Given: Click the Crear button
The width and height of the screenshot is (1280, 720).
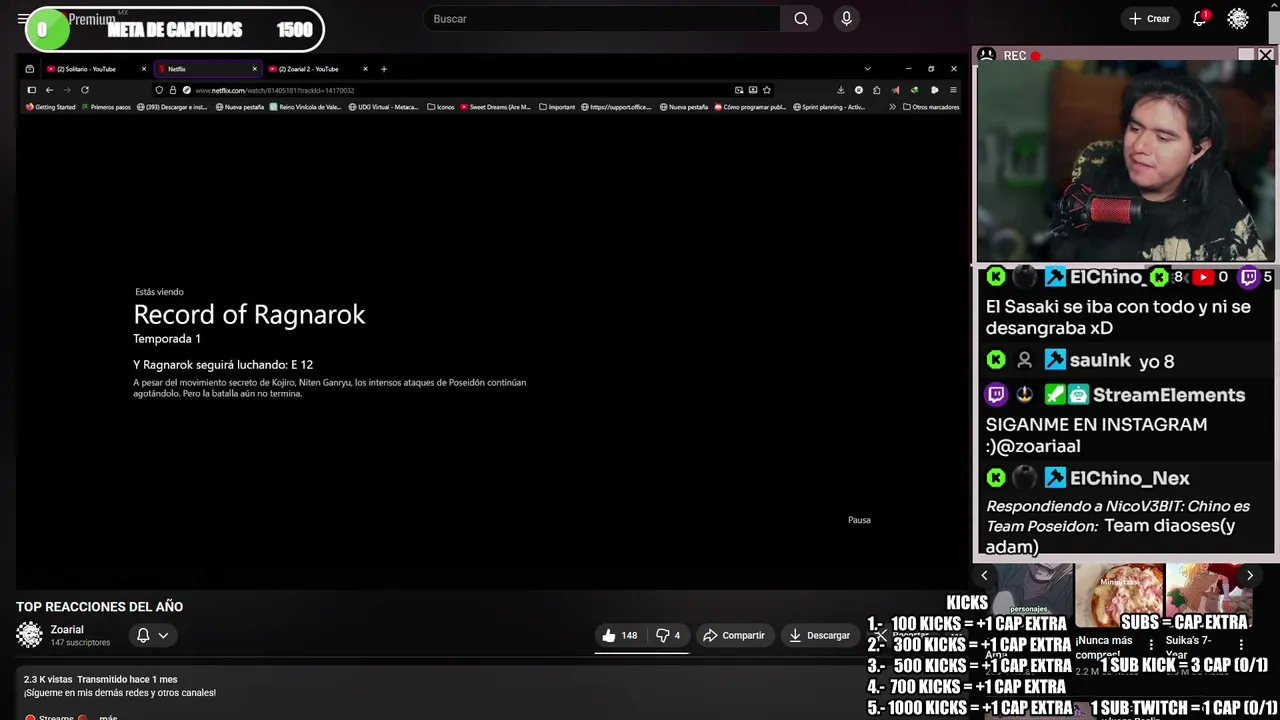Looking at the screenshot, I should [x=1149, y=19].
